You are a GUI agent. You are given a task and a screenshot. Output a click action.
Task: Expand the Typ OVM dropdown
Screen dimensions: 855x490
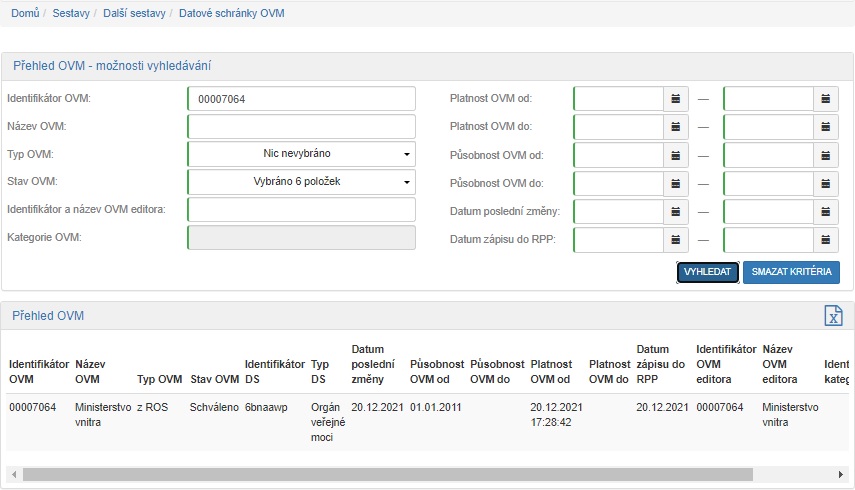pos(301,154)
